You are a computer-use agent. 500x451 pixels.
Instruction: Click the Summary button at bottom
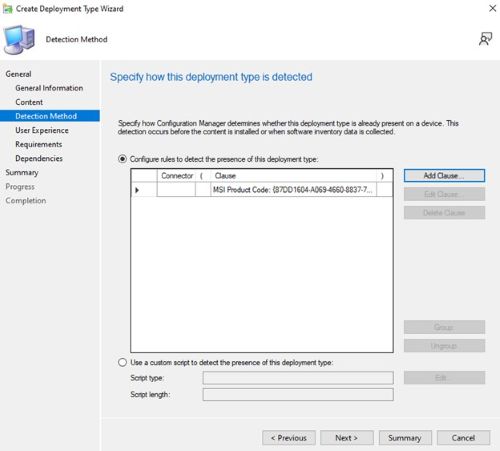405,438
